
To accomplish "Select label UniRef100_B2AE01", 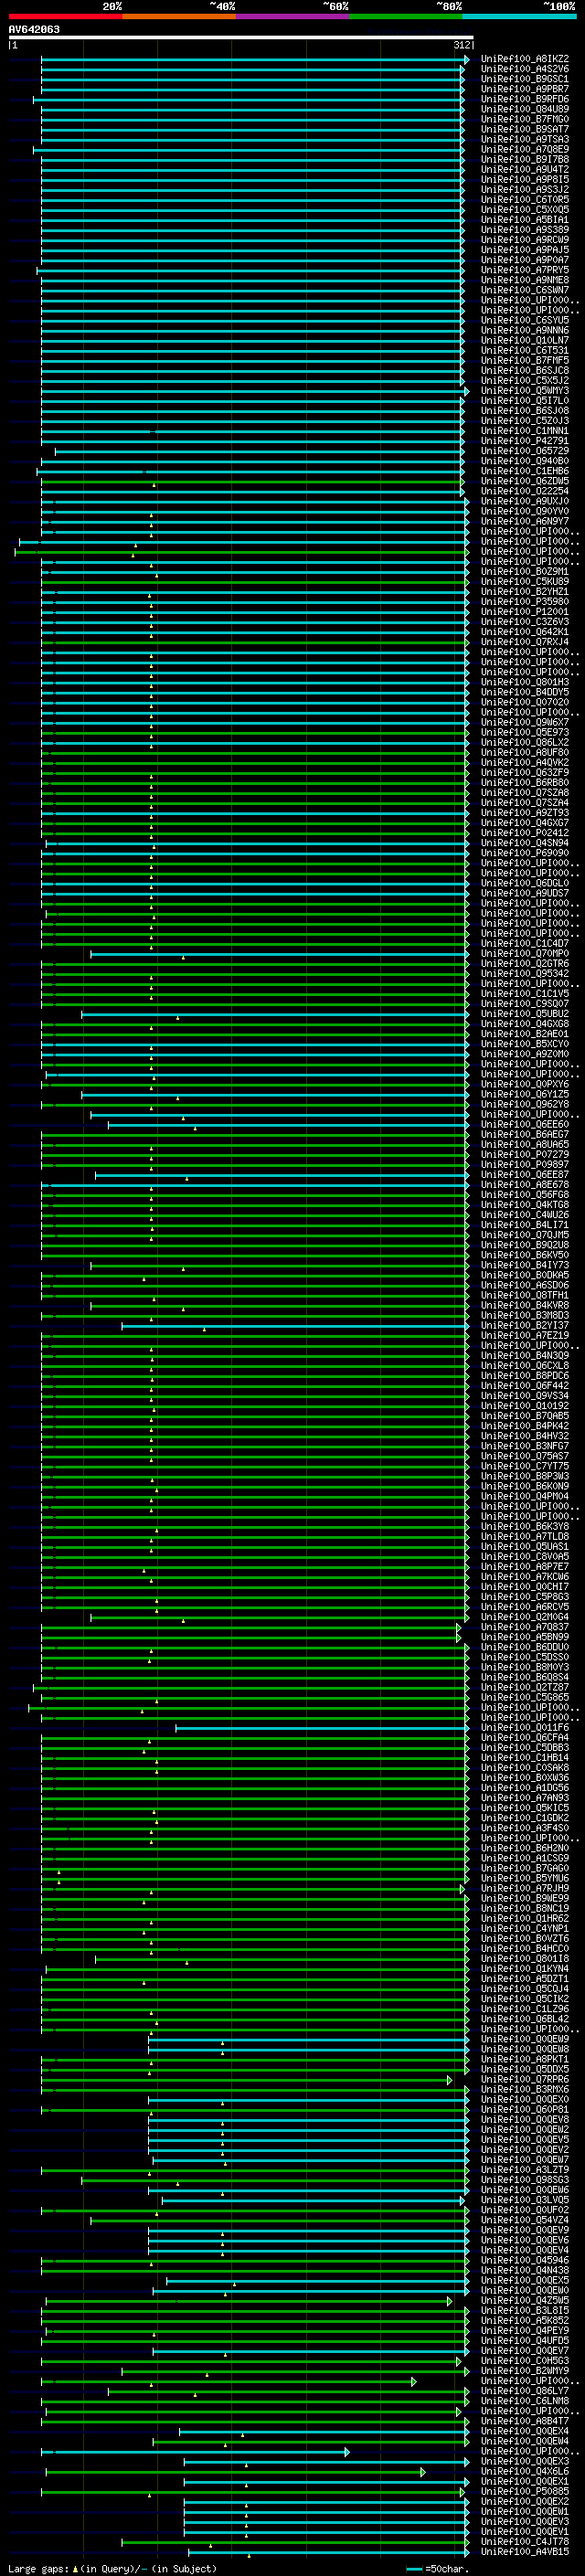I will point(525,1034).
